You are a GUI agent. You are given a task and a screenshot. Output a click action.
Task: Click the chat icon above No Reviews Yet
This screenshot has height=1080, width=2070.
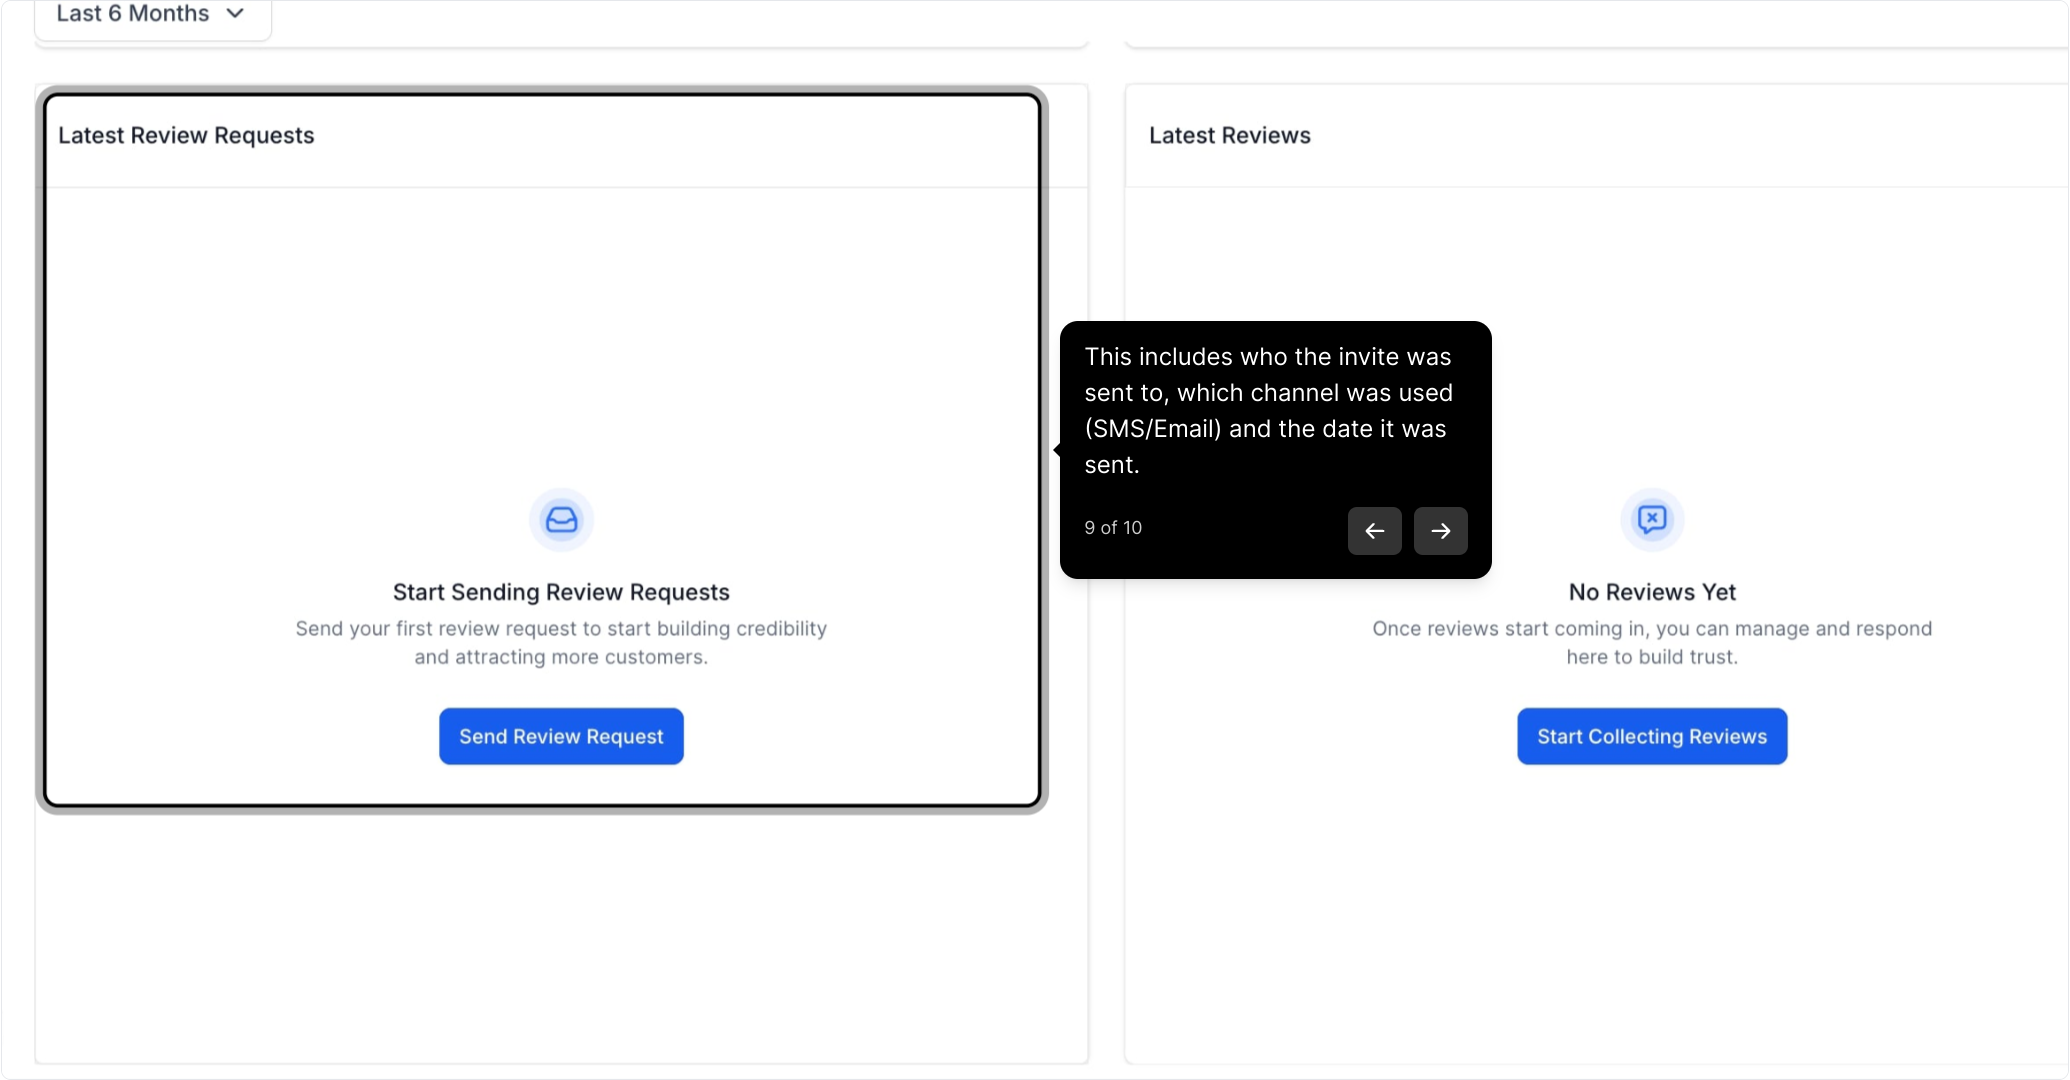pos(1652,520)
